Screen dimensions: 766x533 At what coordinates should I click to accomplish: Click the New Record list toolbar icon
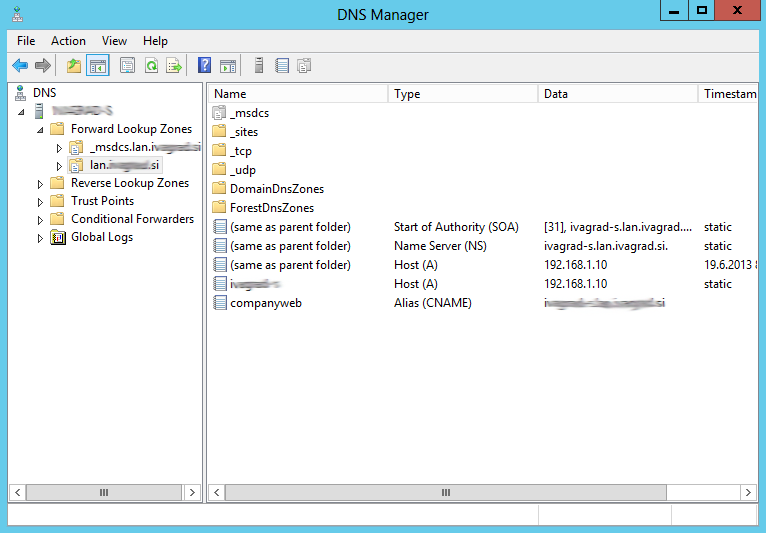click(282, 65)
